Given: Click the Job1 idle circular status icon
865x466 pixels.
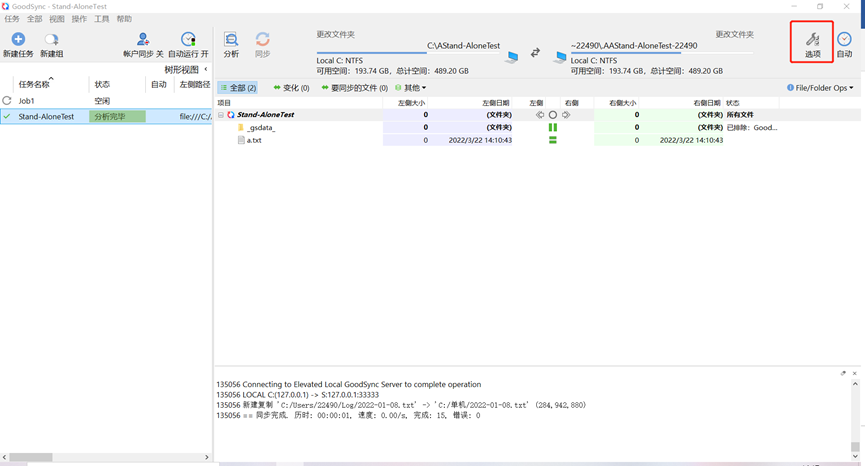Looking at the screenshot, I should [7, 100].
